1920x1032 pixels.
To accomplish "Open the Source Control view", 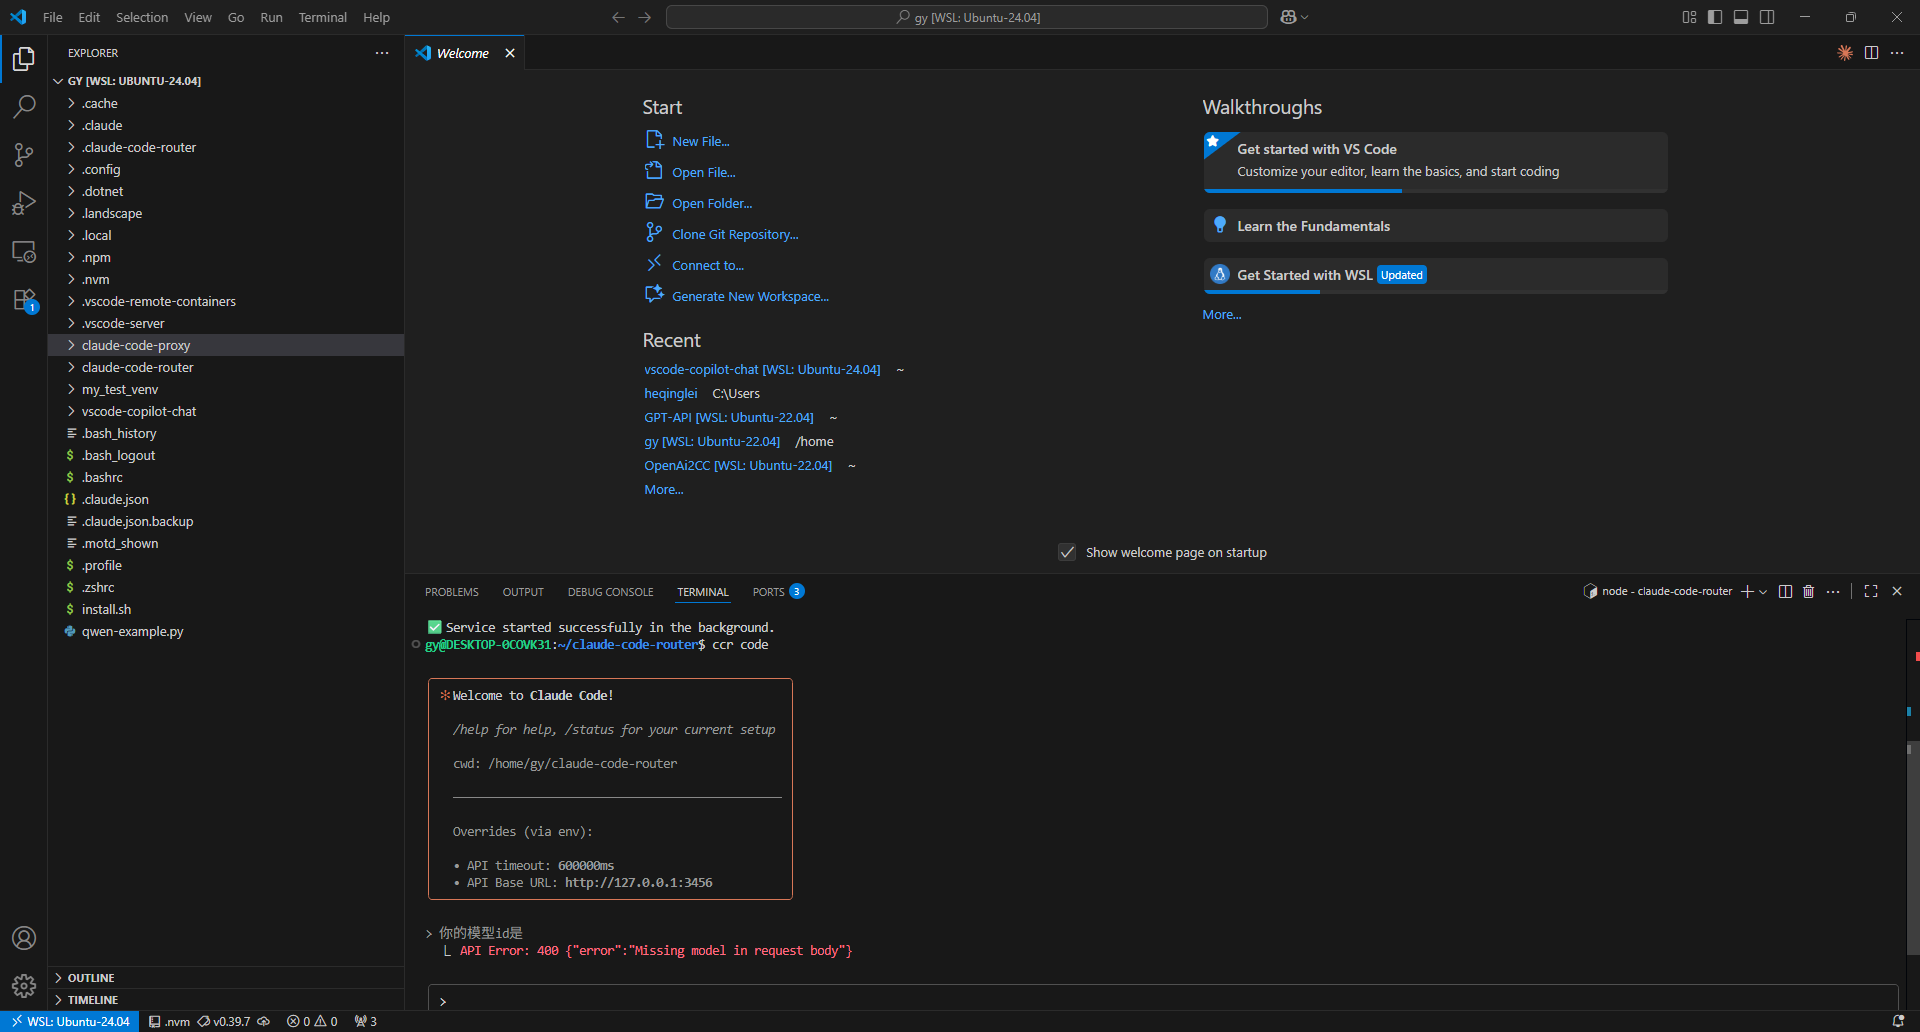I will pyautogui.click(x=24, y=155).
